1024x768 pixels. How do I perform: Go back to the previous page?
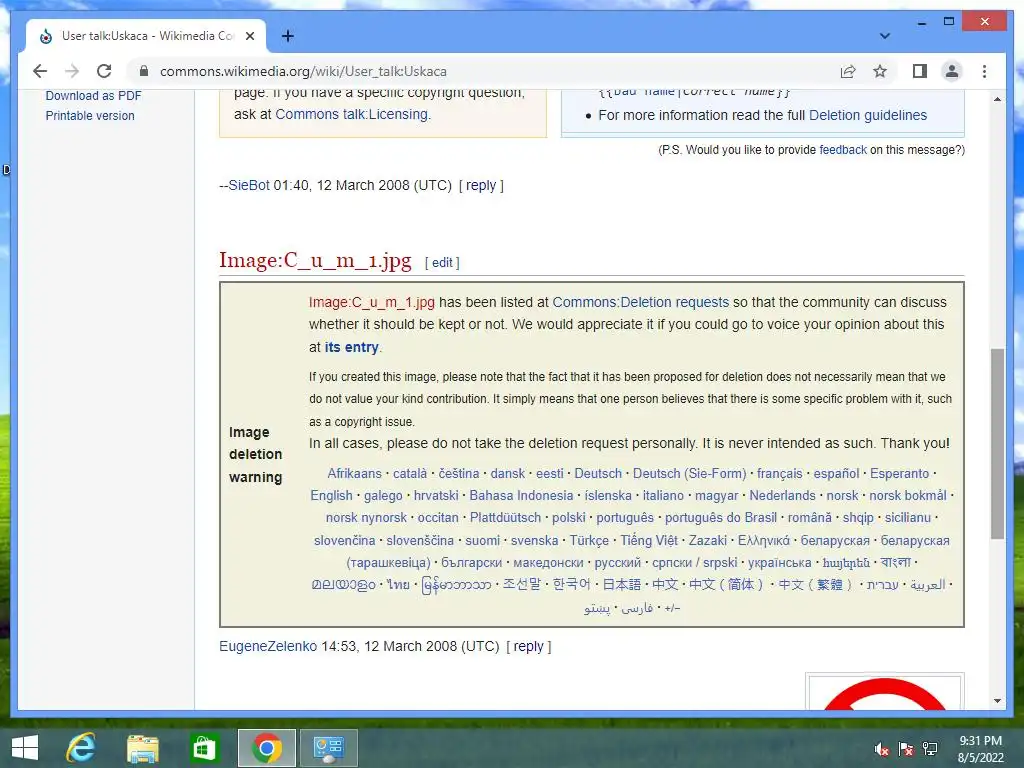40,71
